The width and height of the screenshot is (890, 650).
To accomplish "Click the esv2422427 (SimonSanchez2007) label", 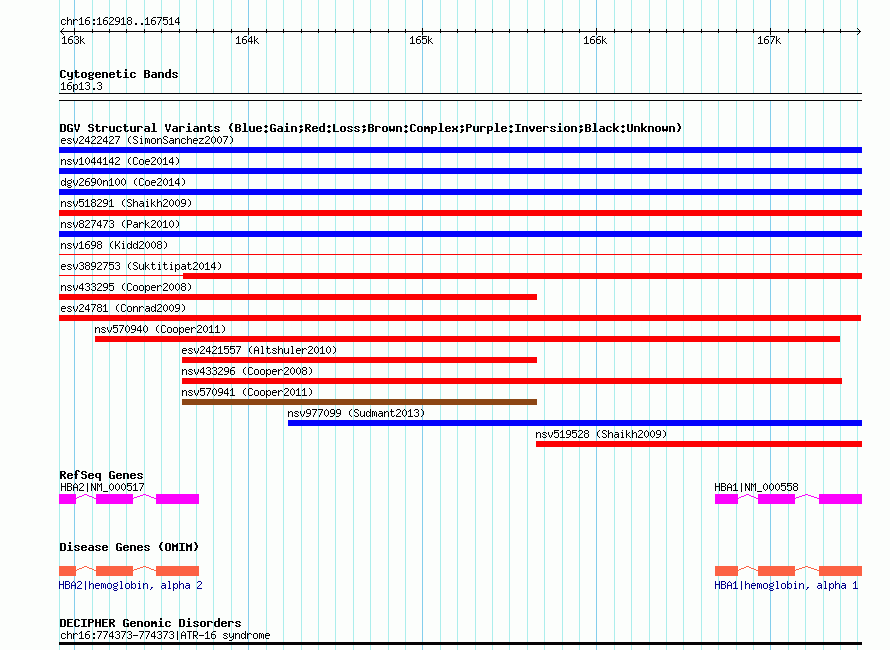I will click(x=147, y=140).
